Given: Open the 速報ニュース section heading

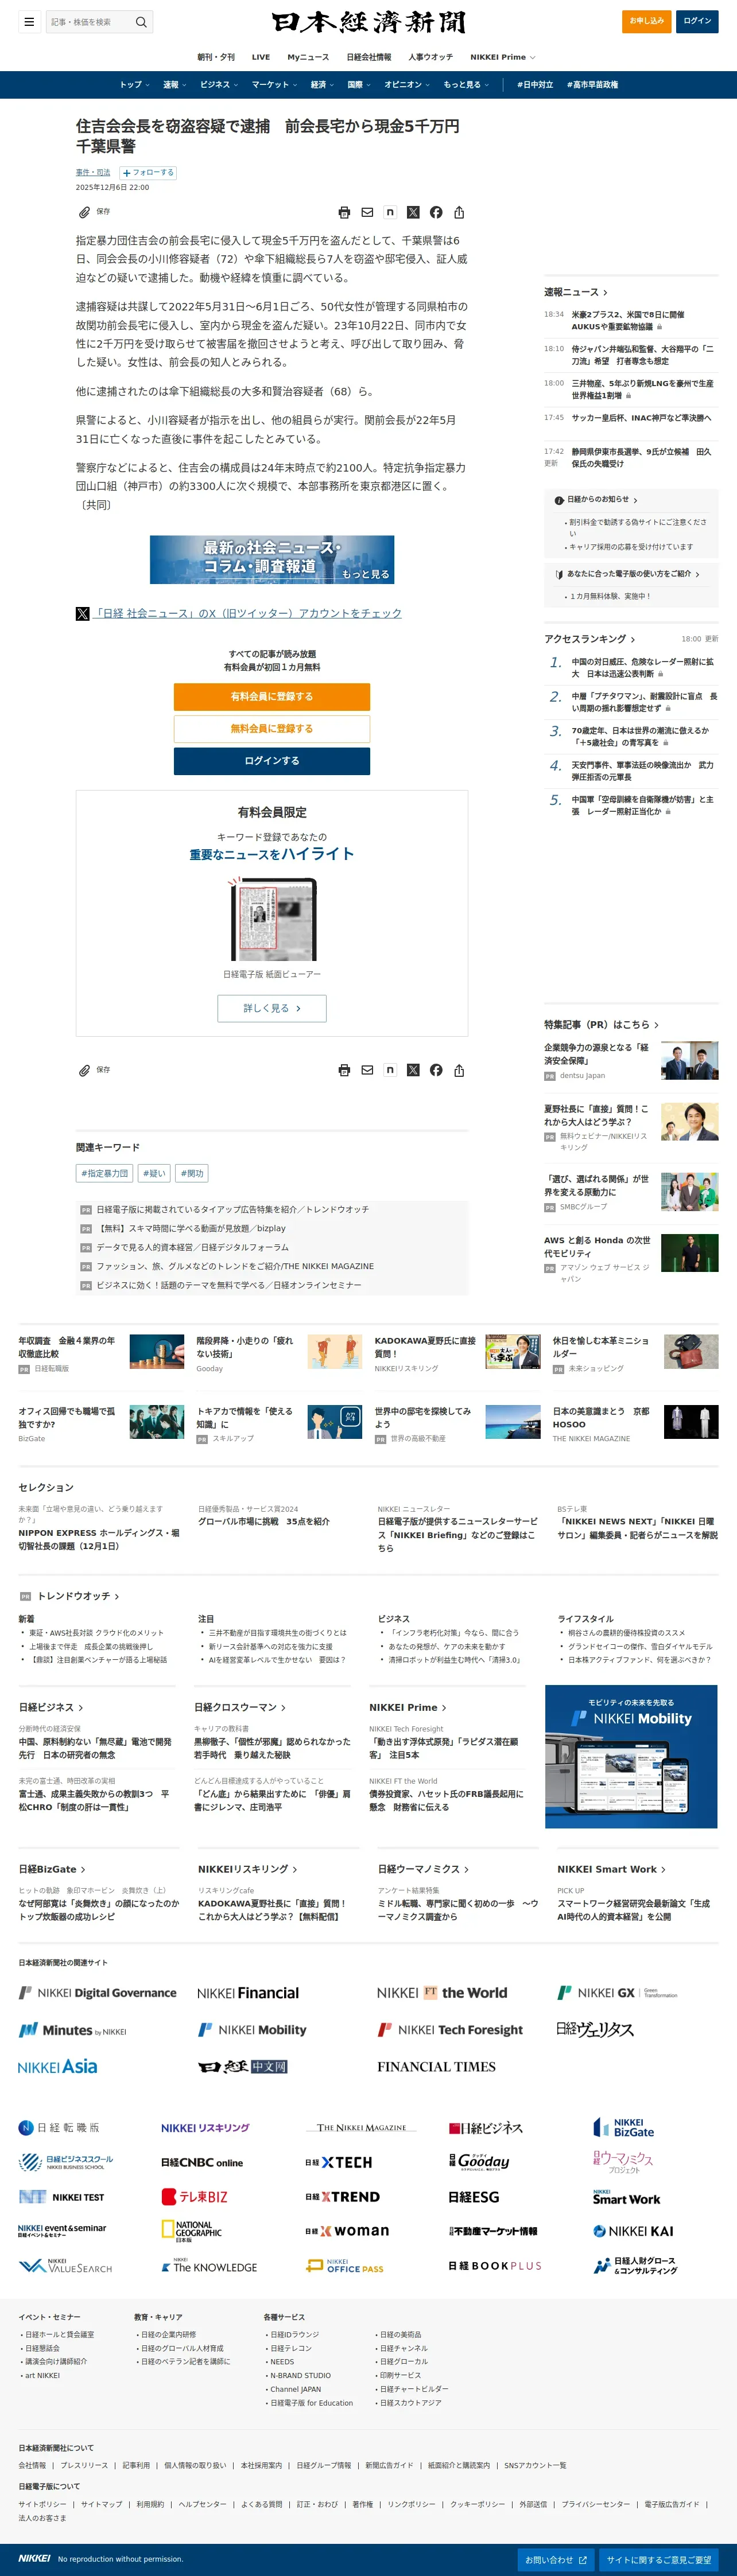Looking at the screenshot, I should click(x=576, y=292).
